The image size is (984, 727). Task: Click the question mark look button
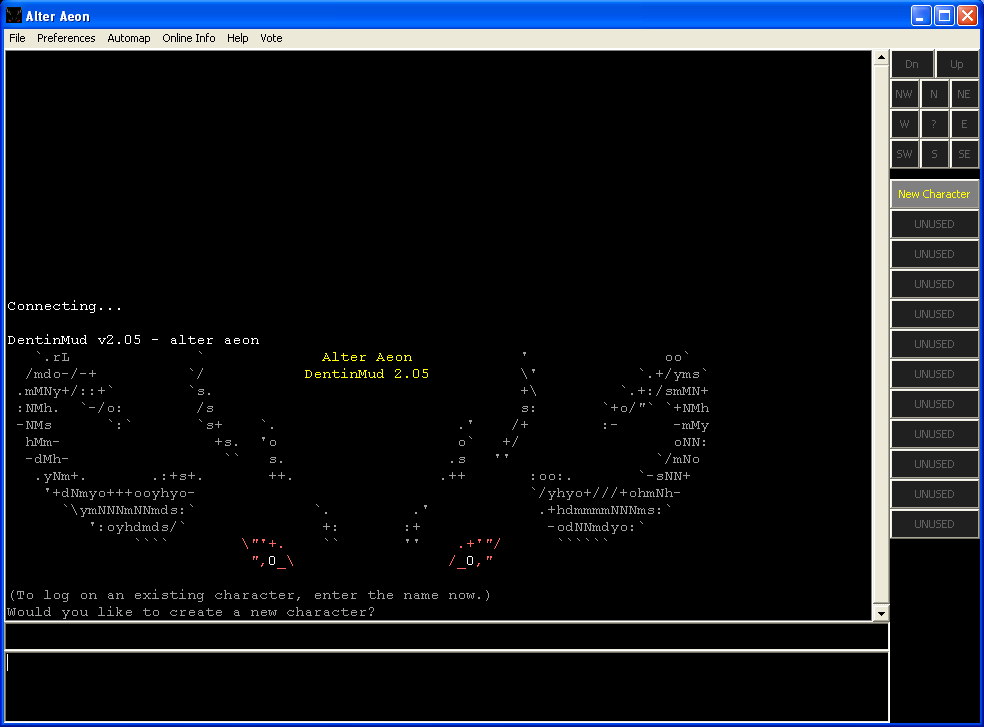click(934, 124)
